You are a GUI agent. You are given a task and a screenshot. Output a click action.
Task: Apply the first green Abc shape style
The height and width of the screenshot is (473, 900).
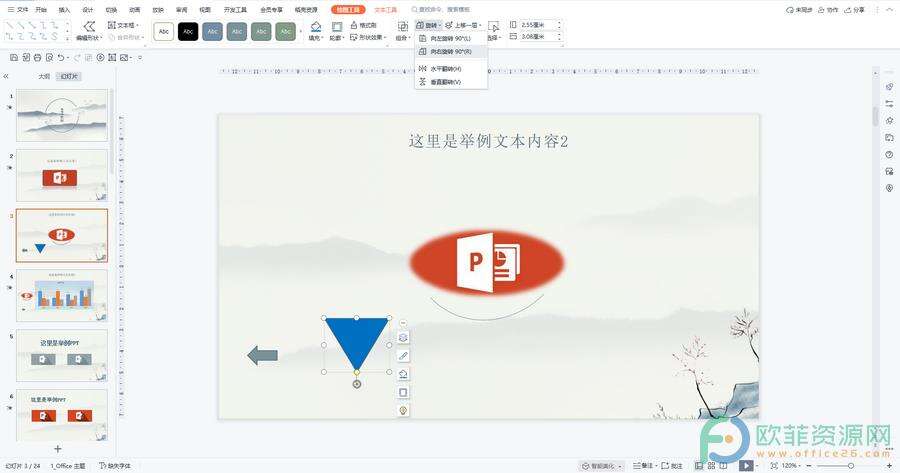(x=261, y=32)
